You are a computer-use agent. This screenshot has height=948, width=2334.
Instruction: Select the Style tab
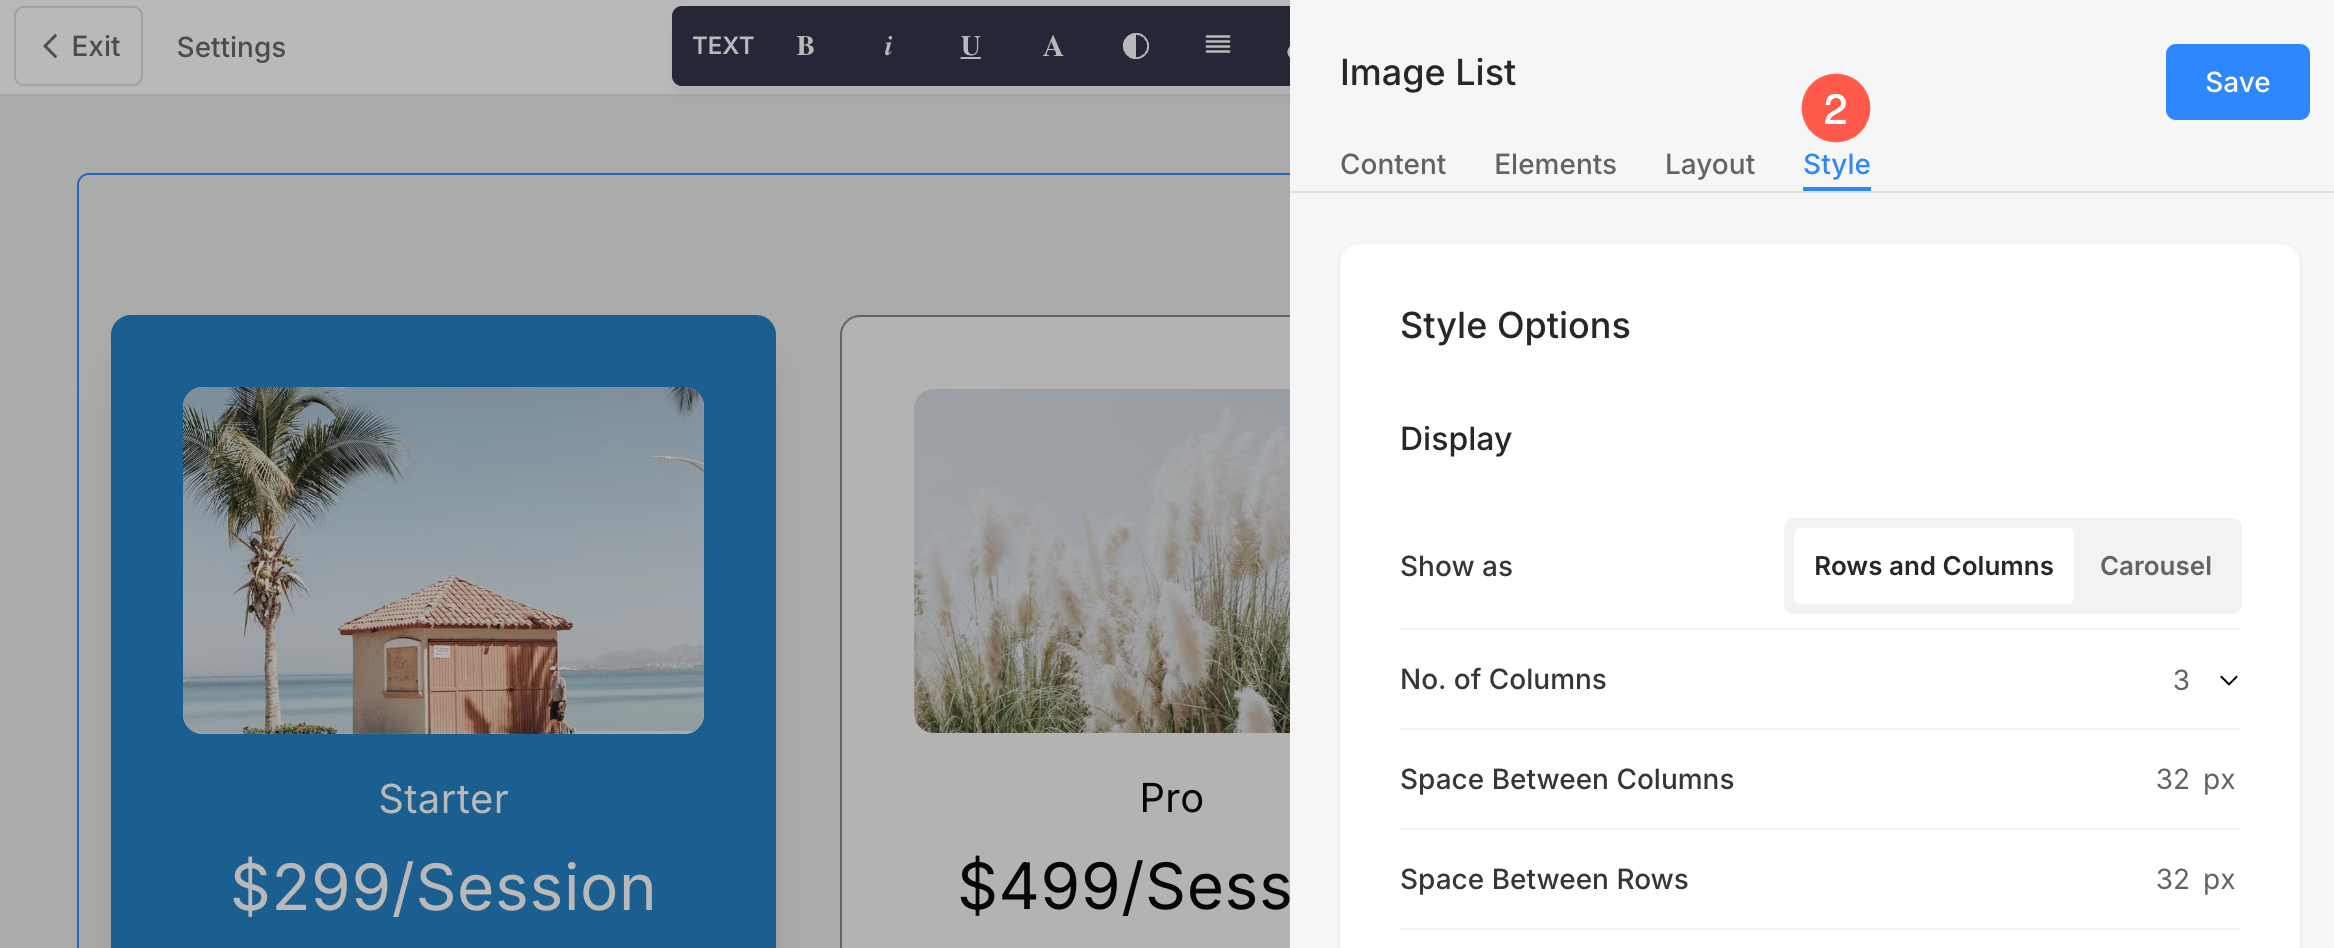1837,164
